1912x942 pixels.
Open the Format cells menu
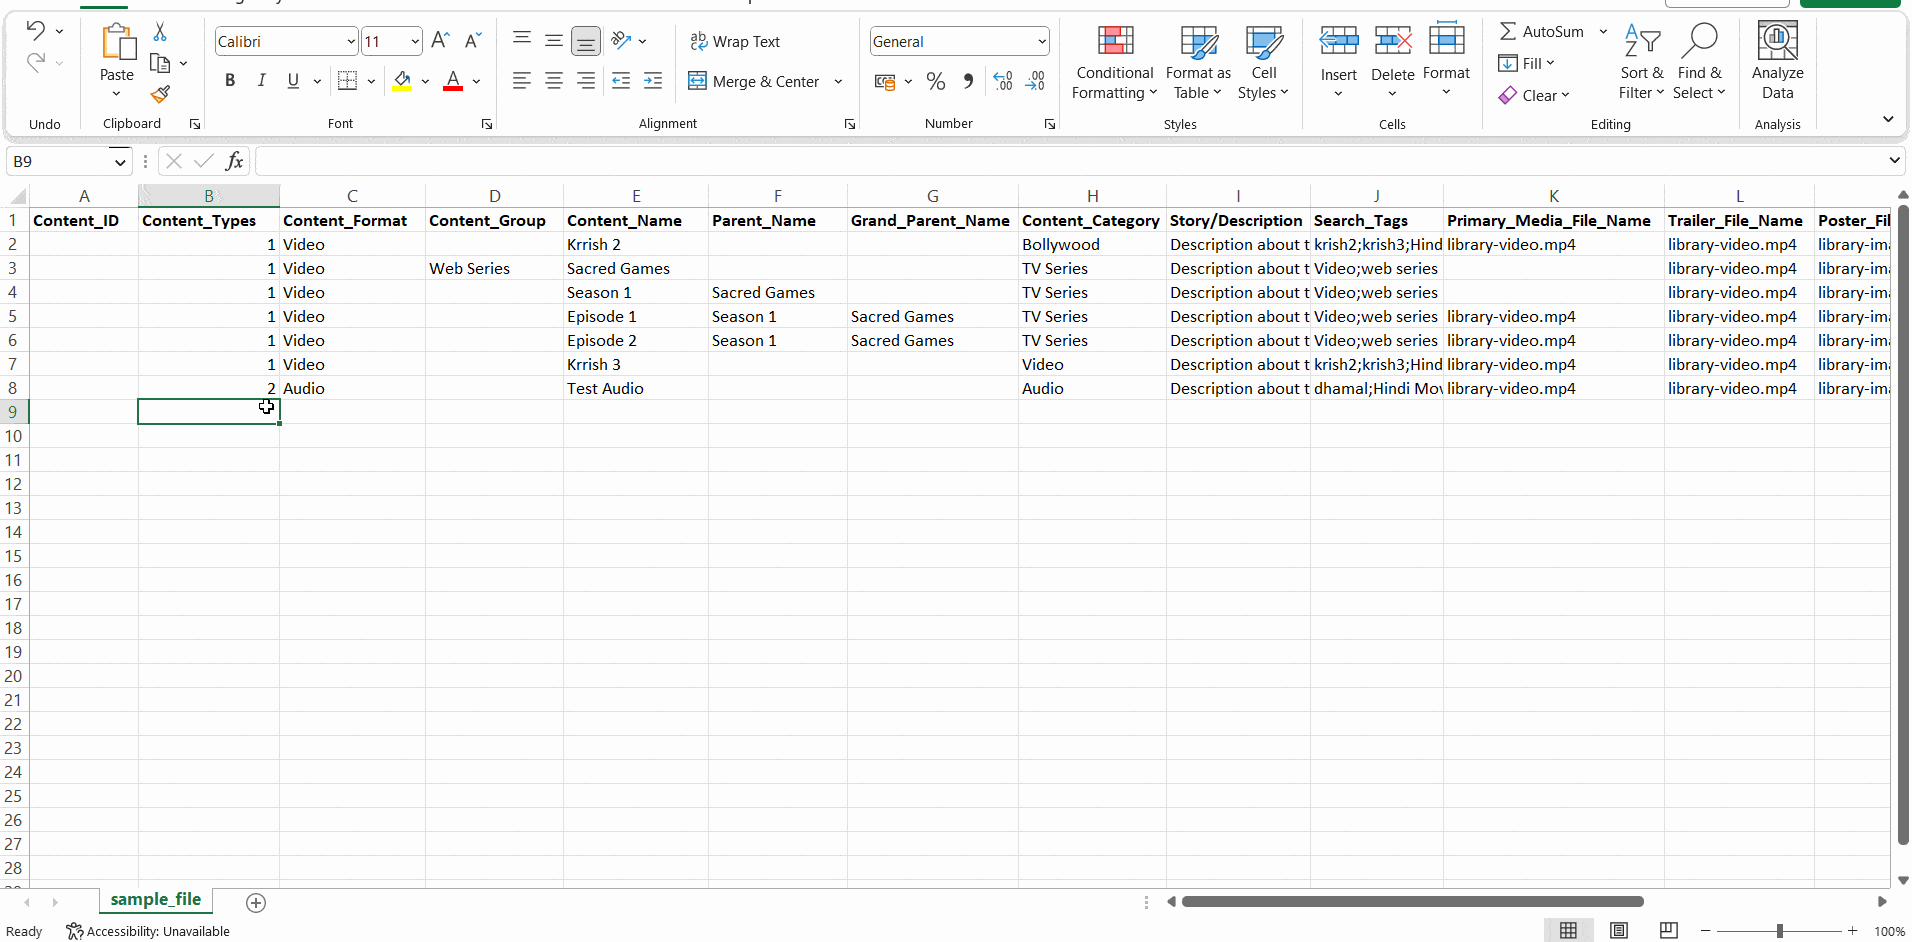pyautogui.click(x=1446, y=60)
